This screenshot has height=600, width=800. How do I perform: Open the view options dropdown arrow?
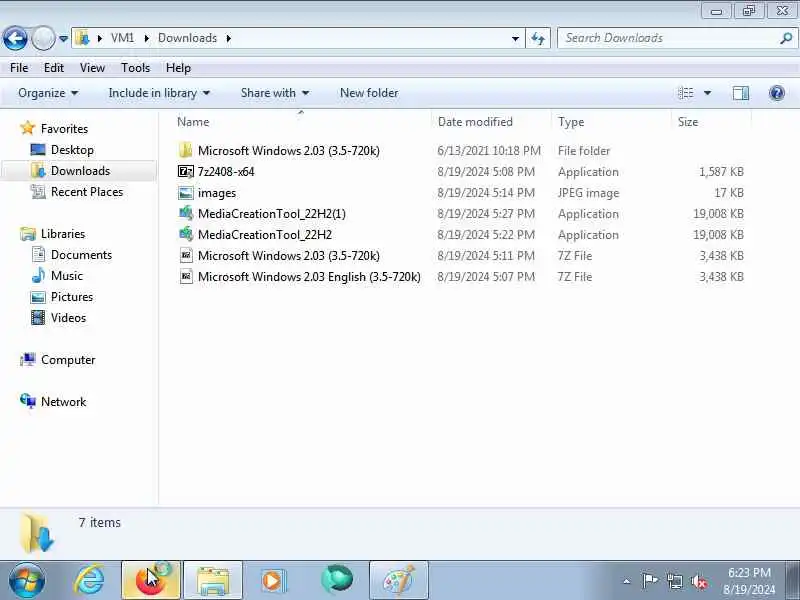point(707,93)
